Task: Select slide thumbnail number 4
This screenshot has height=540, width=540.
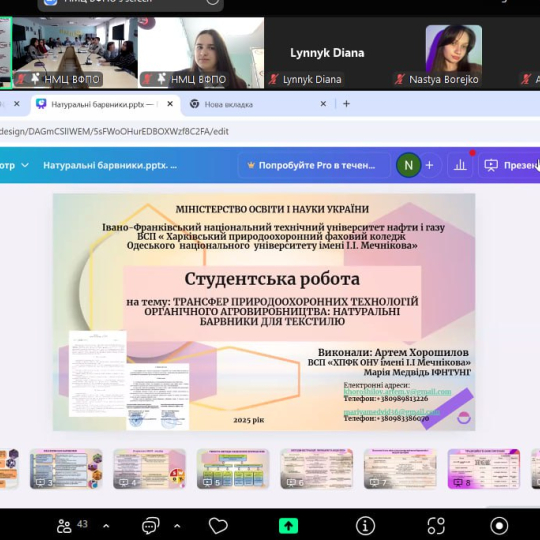Action: tap(149, 469)
